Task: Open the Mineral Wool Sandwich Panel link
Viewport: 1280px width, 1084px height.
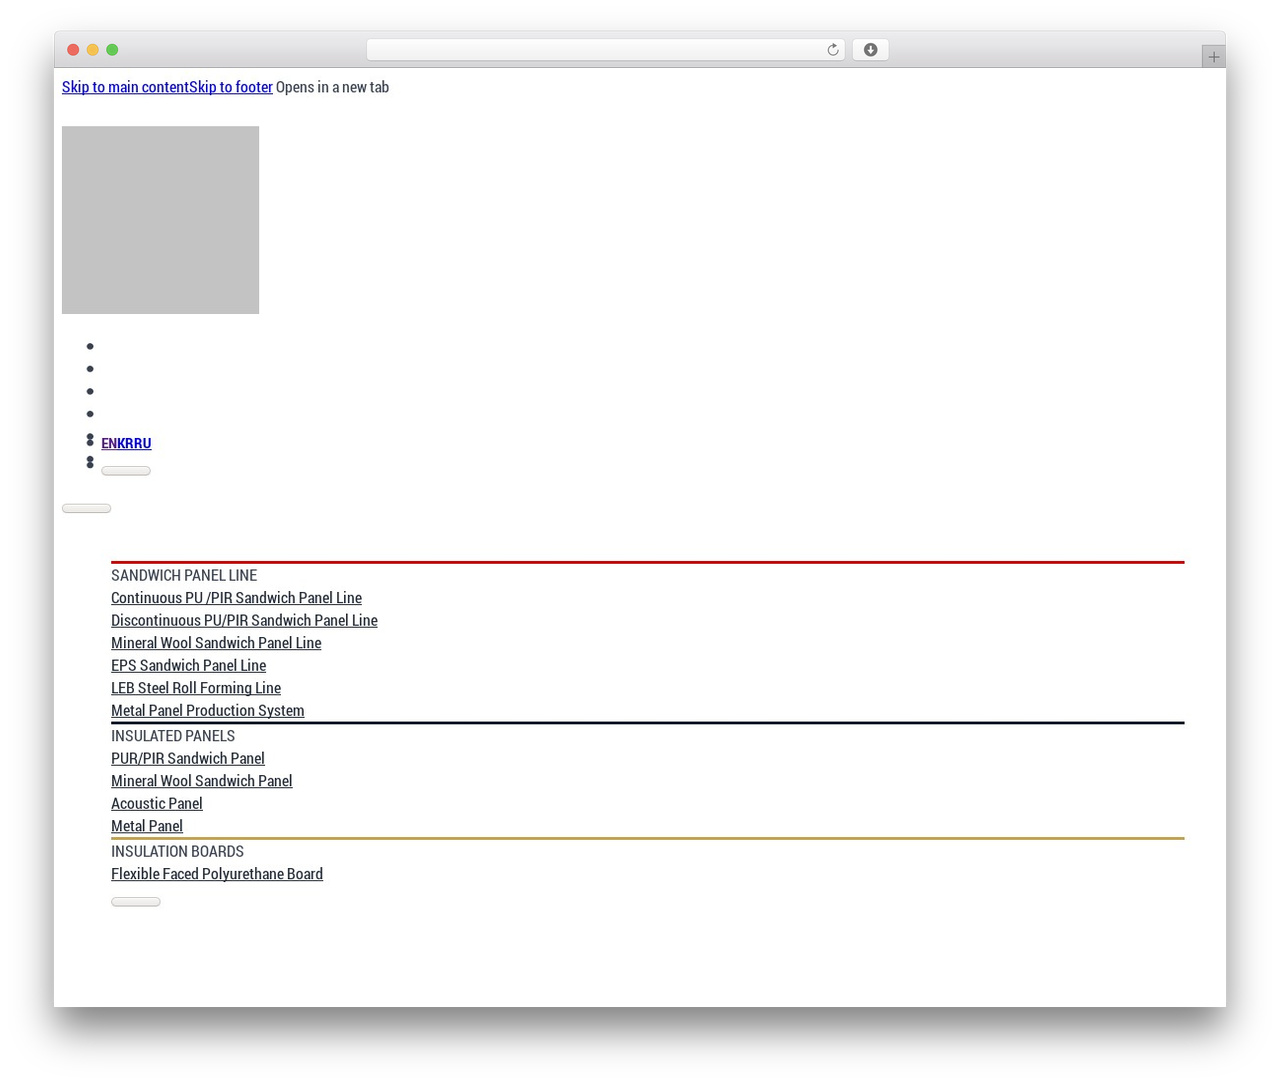Action: (x=202, y=781)
